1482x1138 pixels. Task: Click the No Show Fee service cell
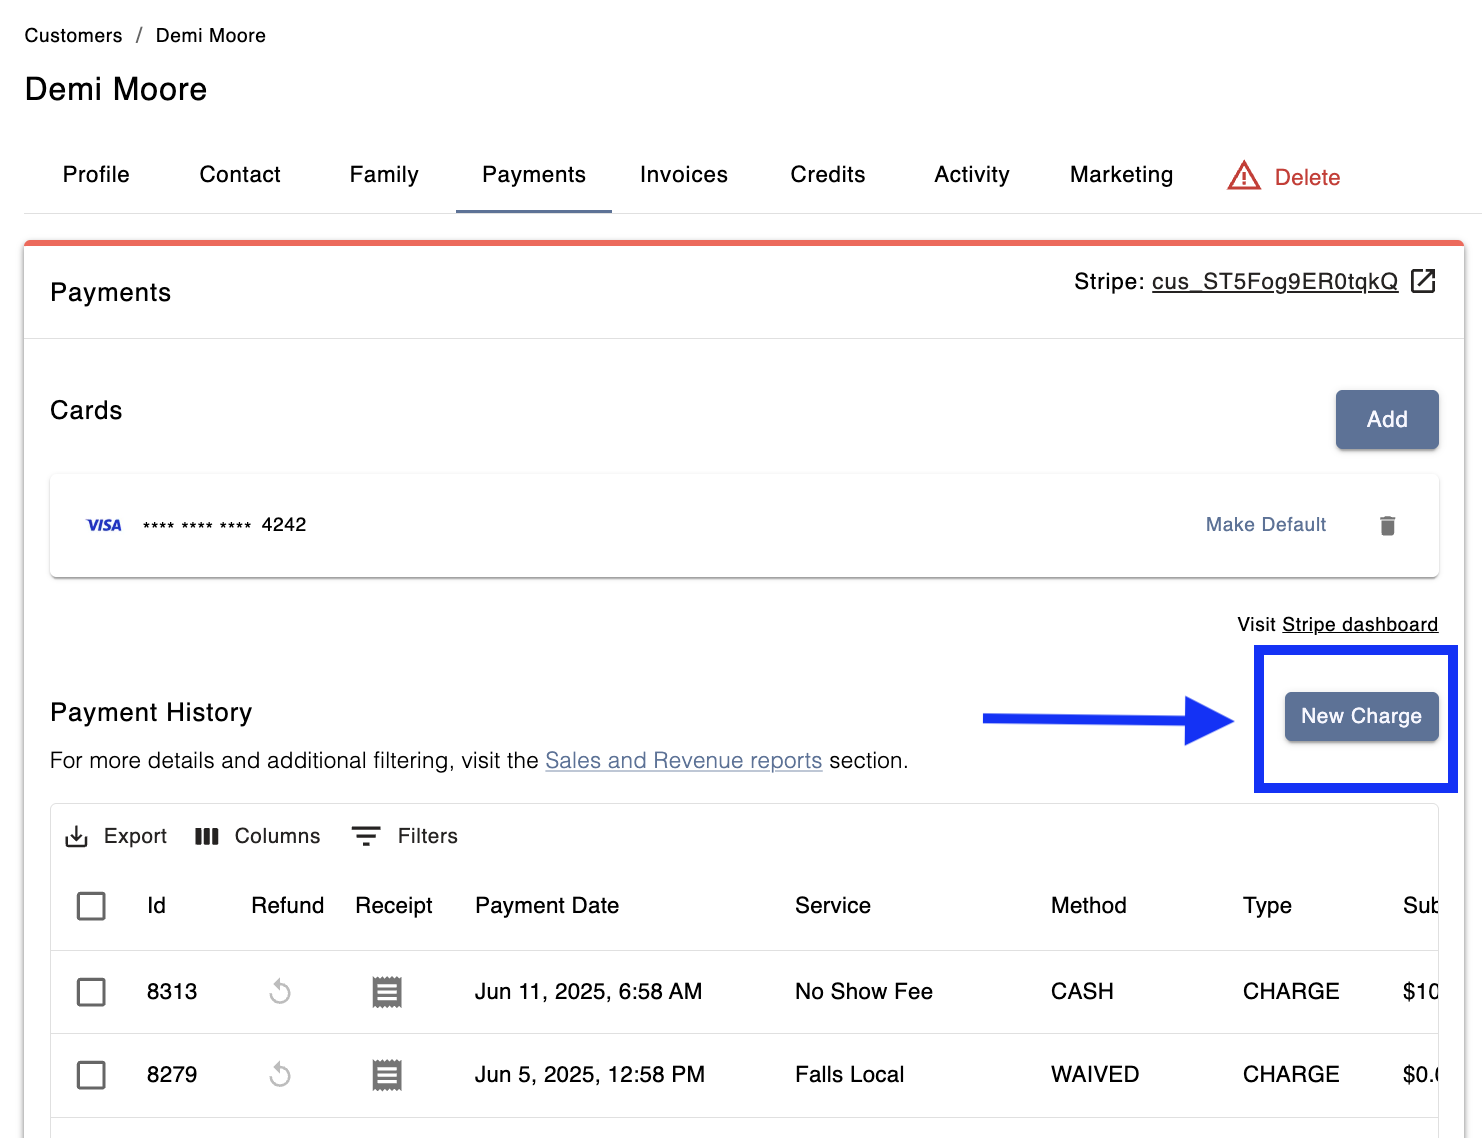pos(864,992)
